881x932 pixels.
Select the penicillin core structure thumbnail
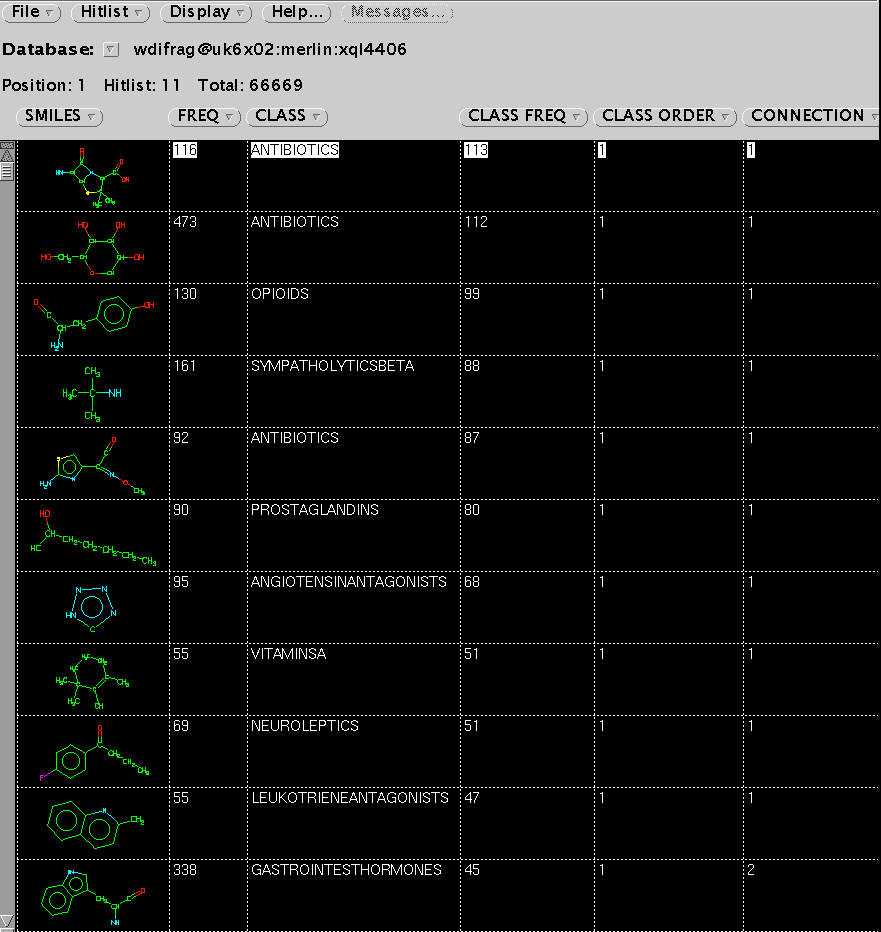pos(92,176)
